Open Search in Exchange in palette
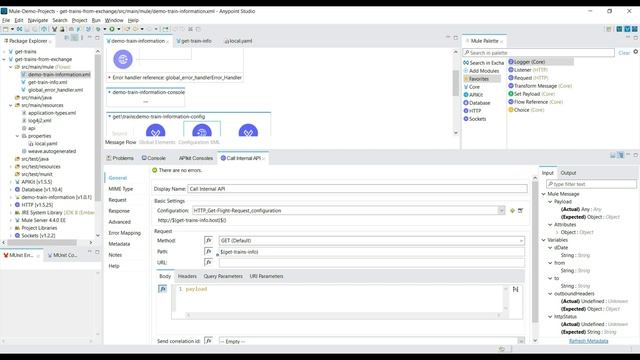 (x=484, y=62)
